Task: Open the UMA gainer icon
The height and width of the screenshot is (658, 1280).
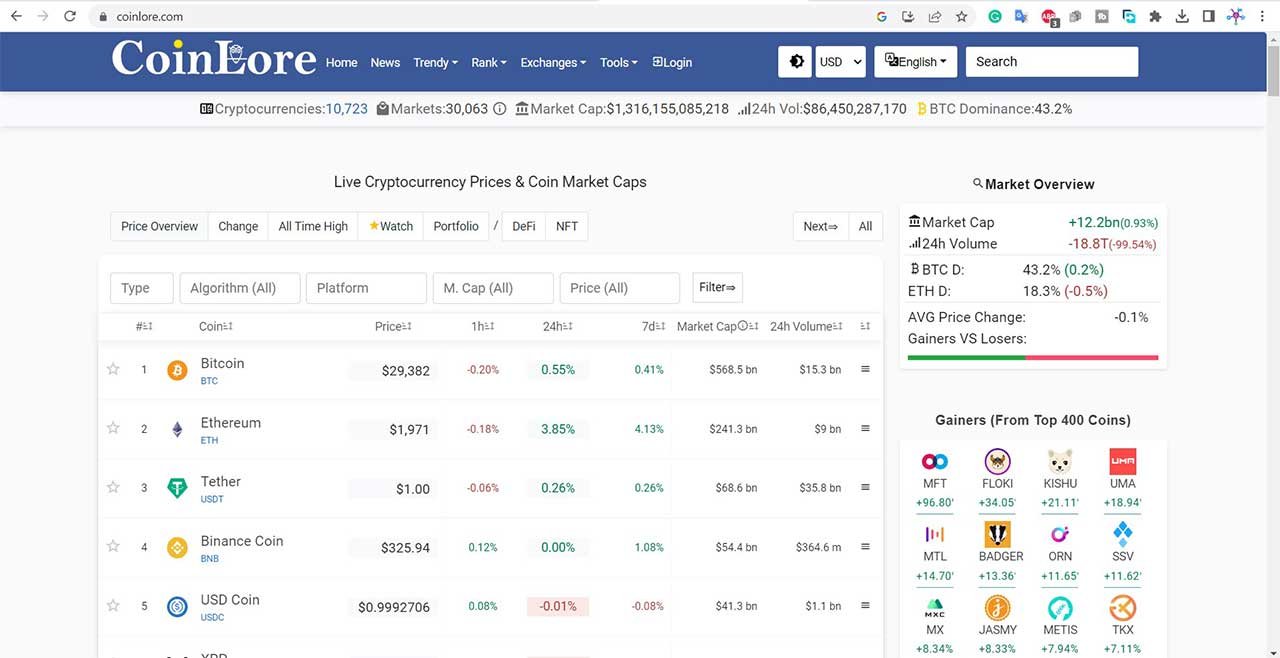Action: [x=1123, y=461]
